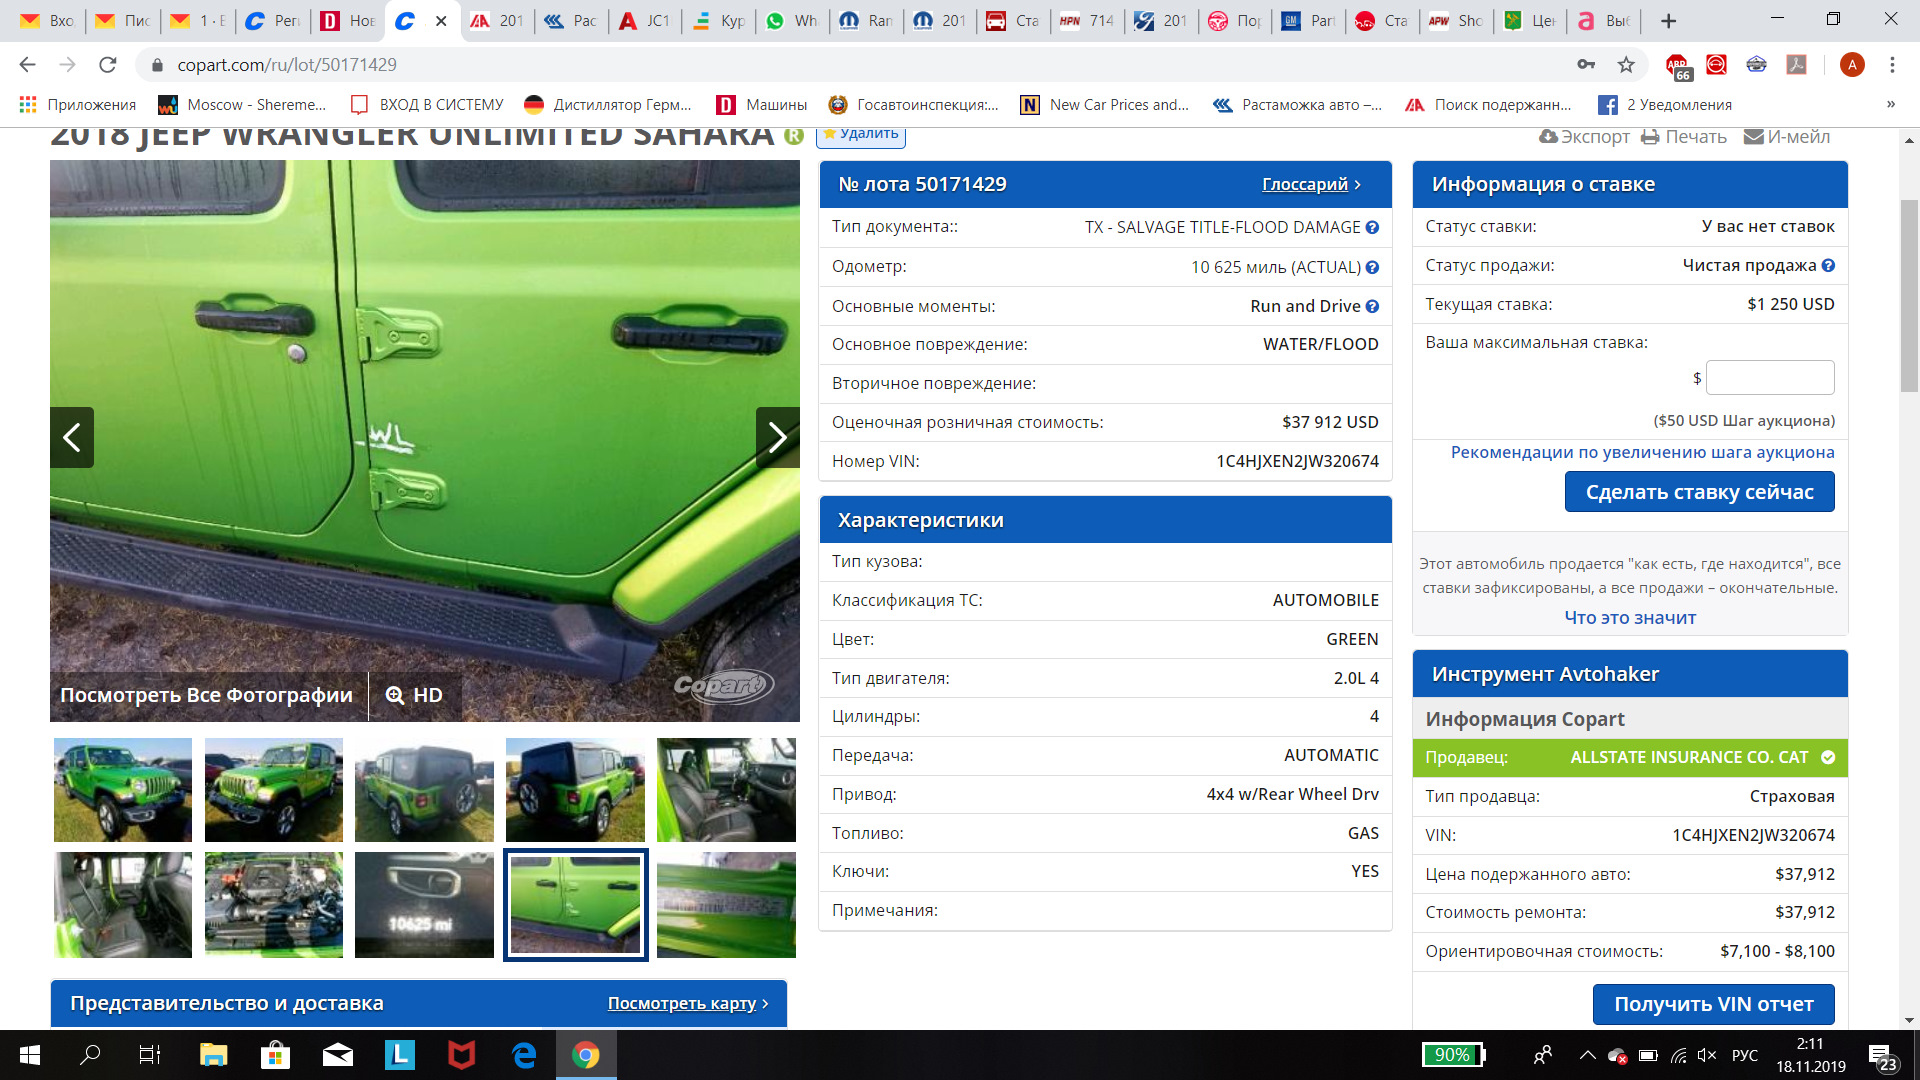Open McAfee app from taskbar
The image size is (1920, 1080).
pos(461,1055)
